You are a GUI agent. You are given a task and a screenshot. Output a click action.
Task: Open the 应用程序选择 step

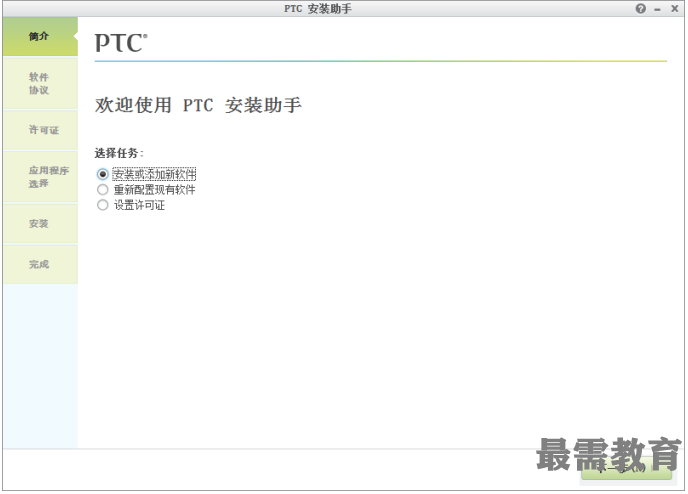coord(40,177)
